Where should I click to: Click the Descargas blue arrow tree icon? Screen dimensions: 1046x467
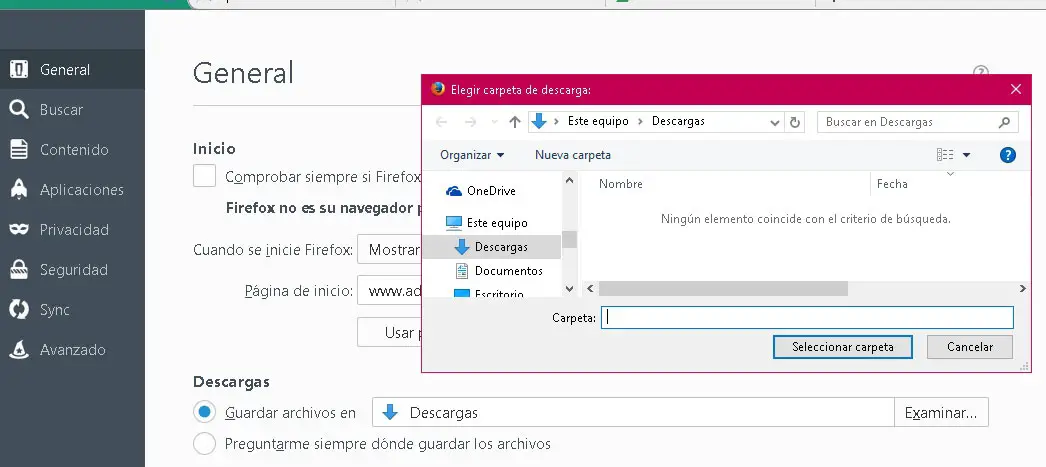coord(462,247)
